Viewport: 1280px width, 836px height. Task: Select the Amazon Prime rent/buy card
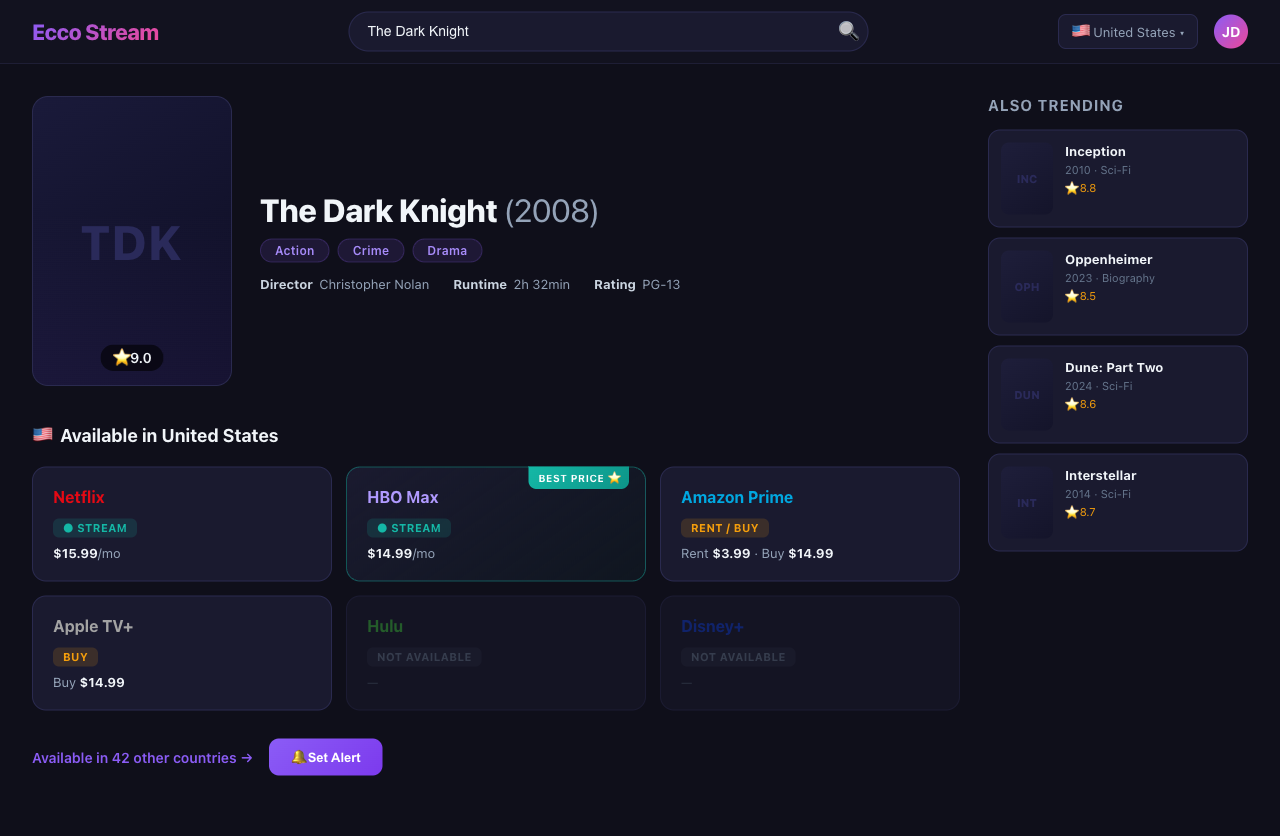point(809,524)
